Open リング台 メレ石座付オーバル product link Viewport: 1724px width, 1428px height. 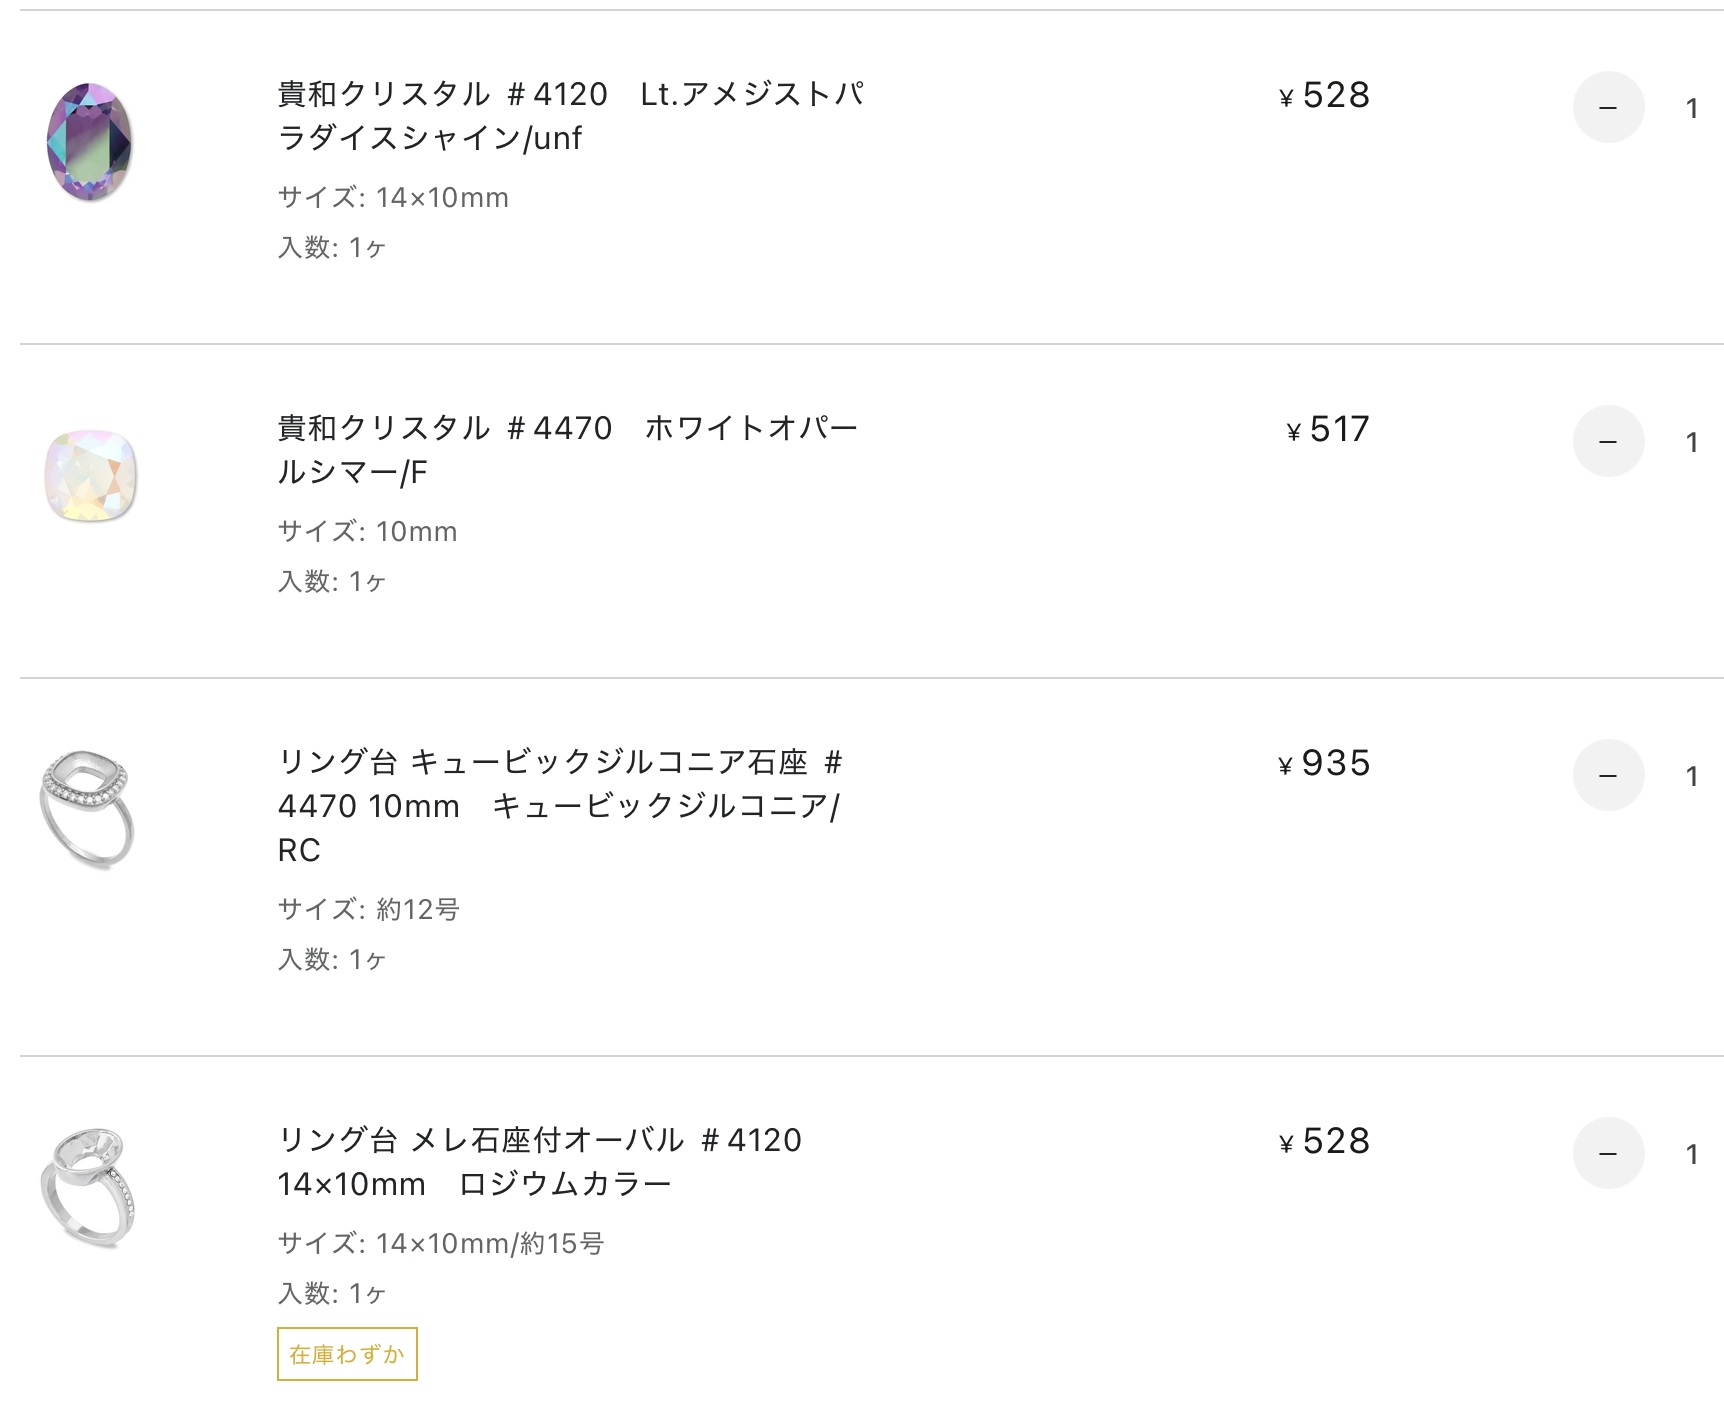(540, 1161)
